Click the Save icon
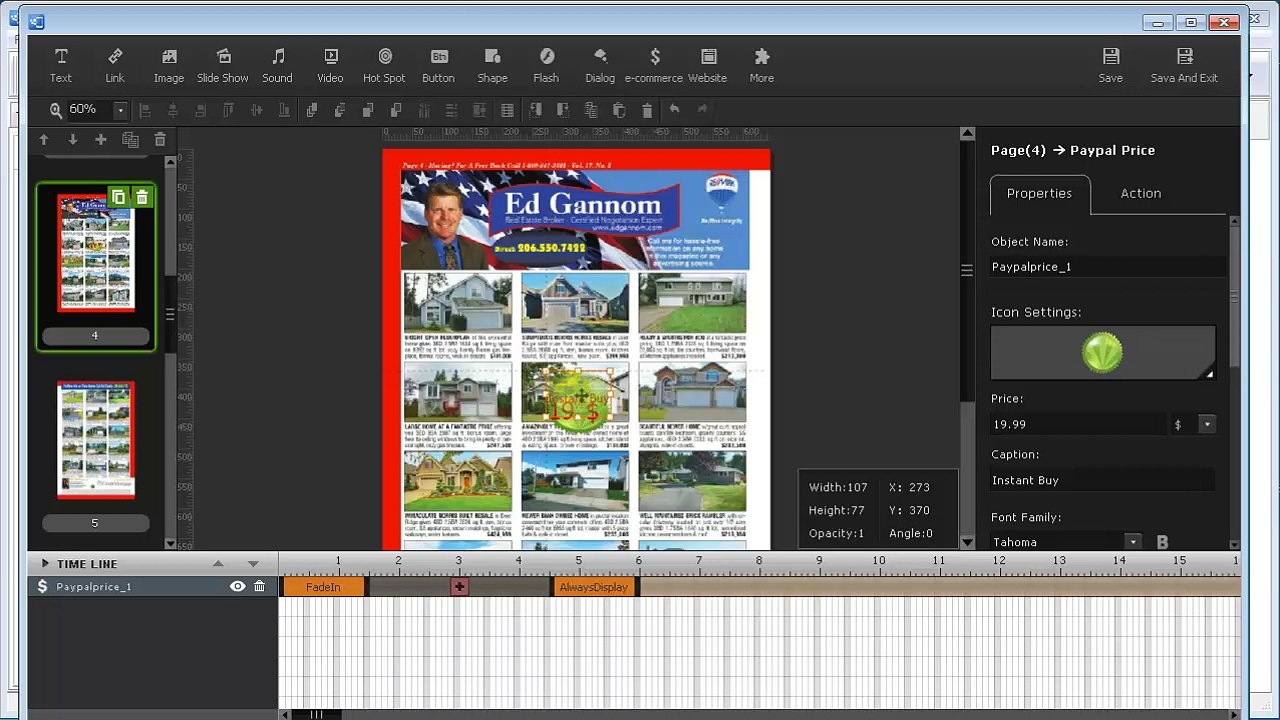 point(1111,65)
